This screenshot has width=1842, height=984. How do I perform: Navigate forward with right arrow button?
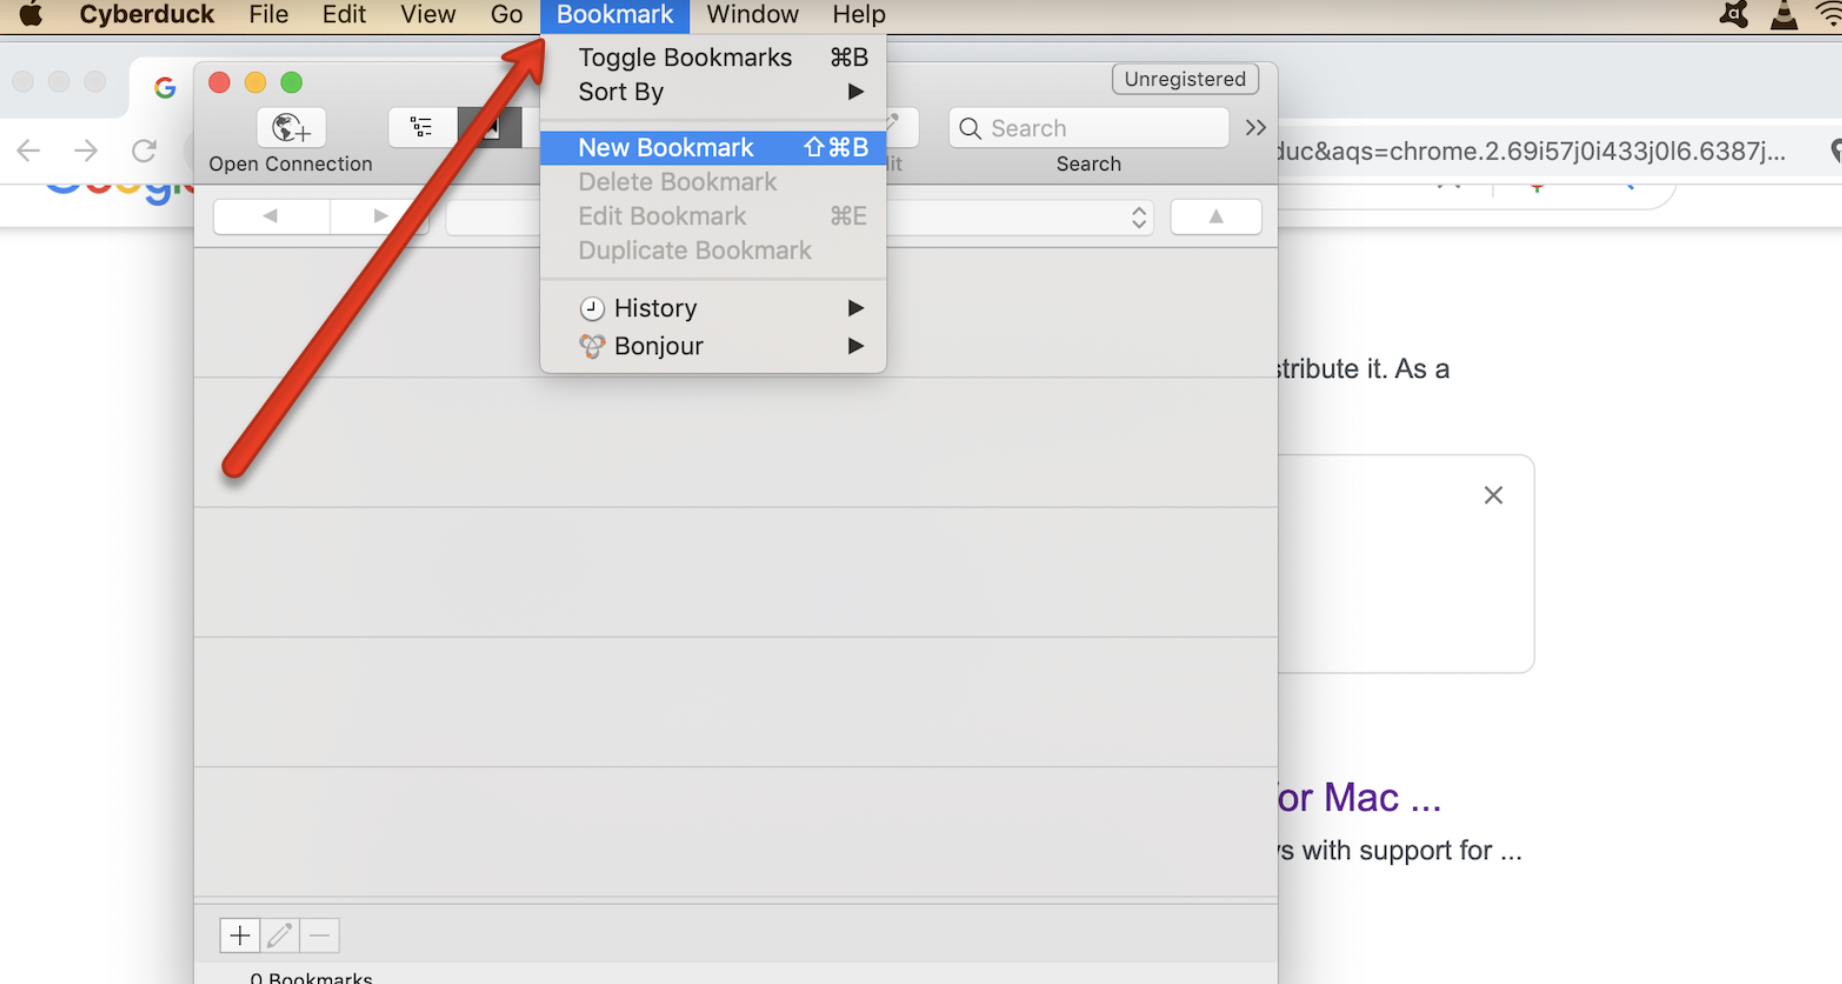[380, 216]
